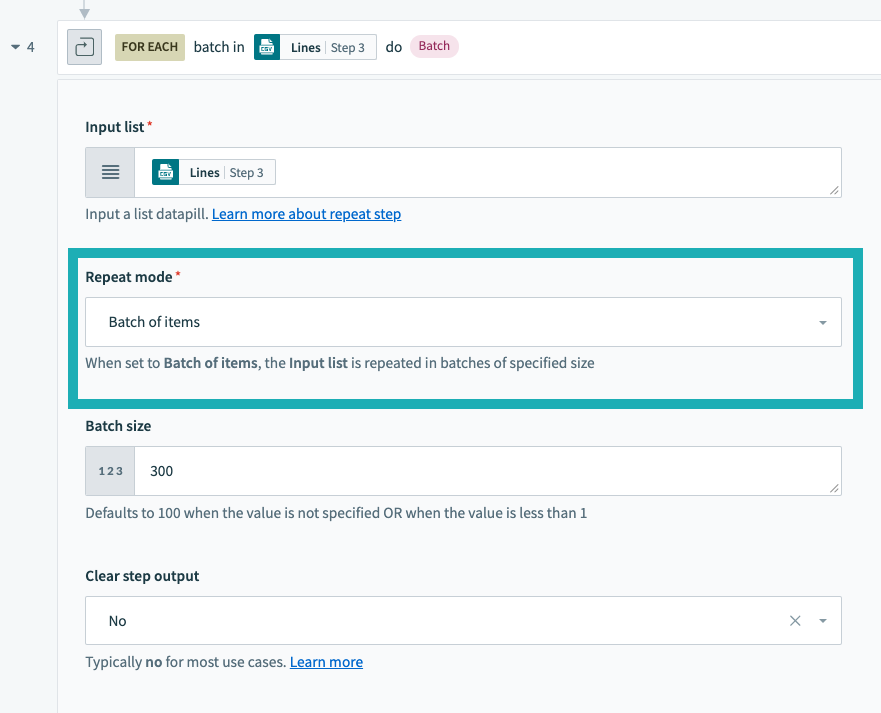Open the Repeat mode dropdown
881x713 pixels.
(463, 322)
